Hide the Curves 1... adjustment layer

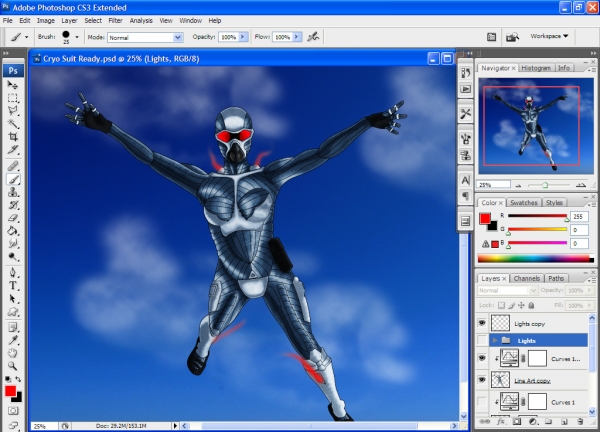(x=482, y=358)
